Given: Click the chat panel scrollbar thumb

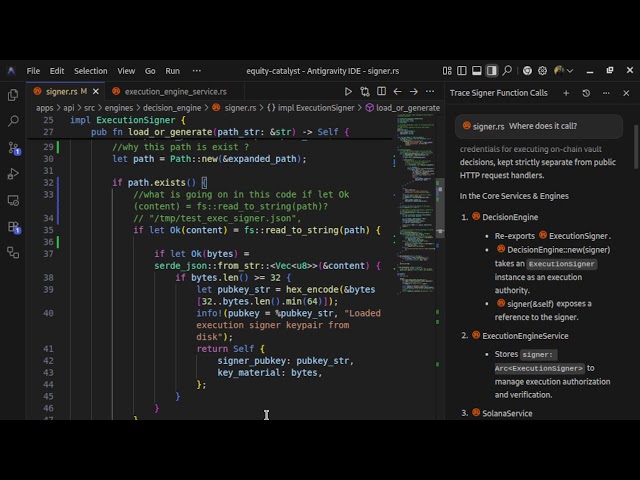Looking at the screenshot, I should (636, 147).
